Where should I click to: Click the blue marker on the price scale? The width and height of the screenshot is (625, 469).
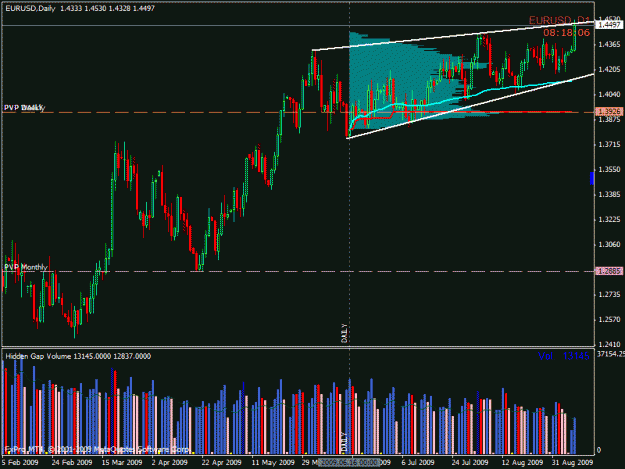592,178
